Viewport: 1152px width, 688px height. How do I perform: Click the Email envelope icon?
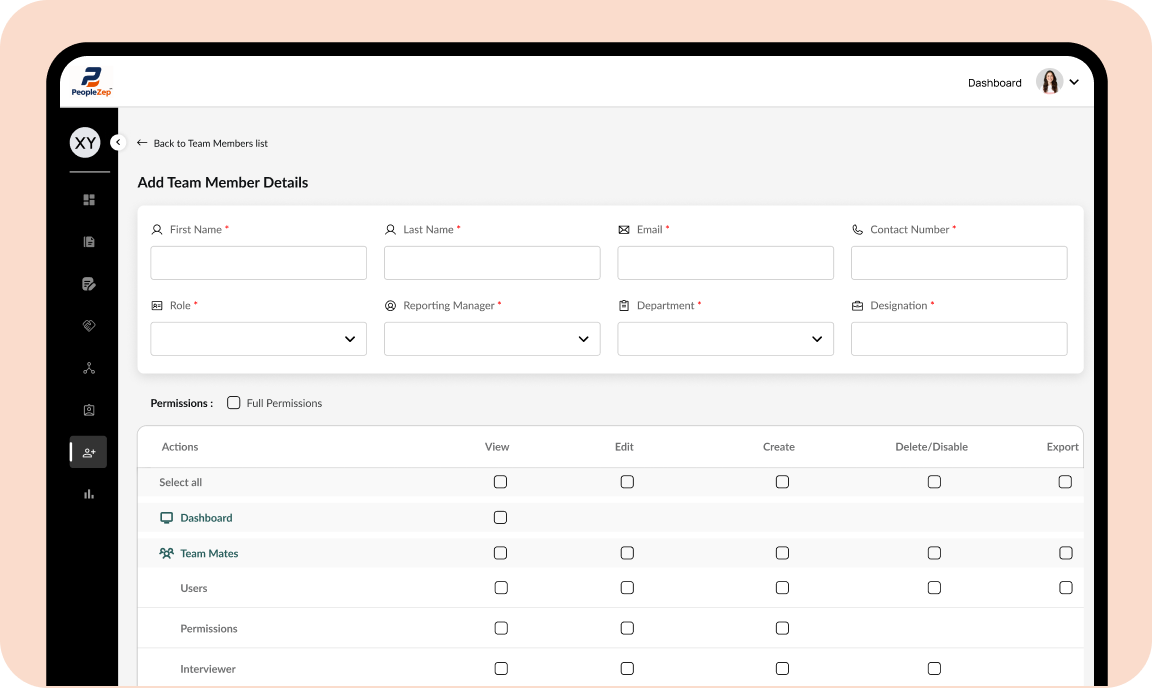click(624, 229)
